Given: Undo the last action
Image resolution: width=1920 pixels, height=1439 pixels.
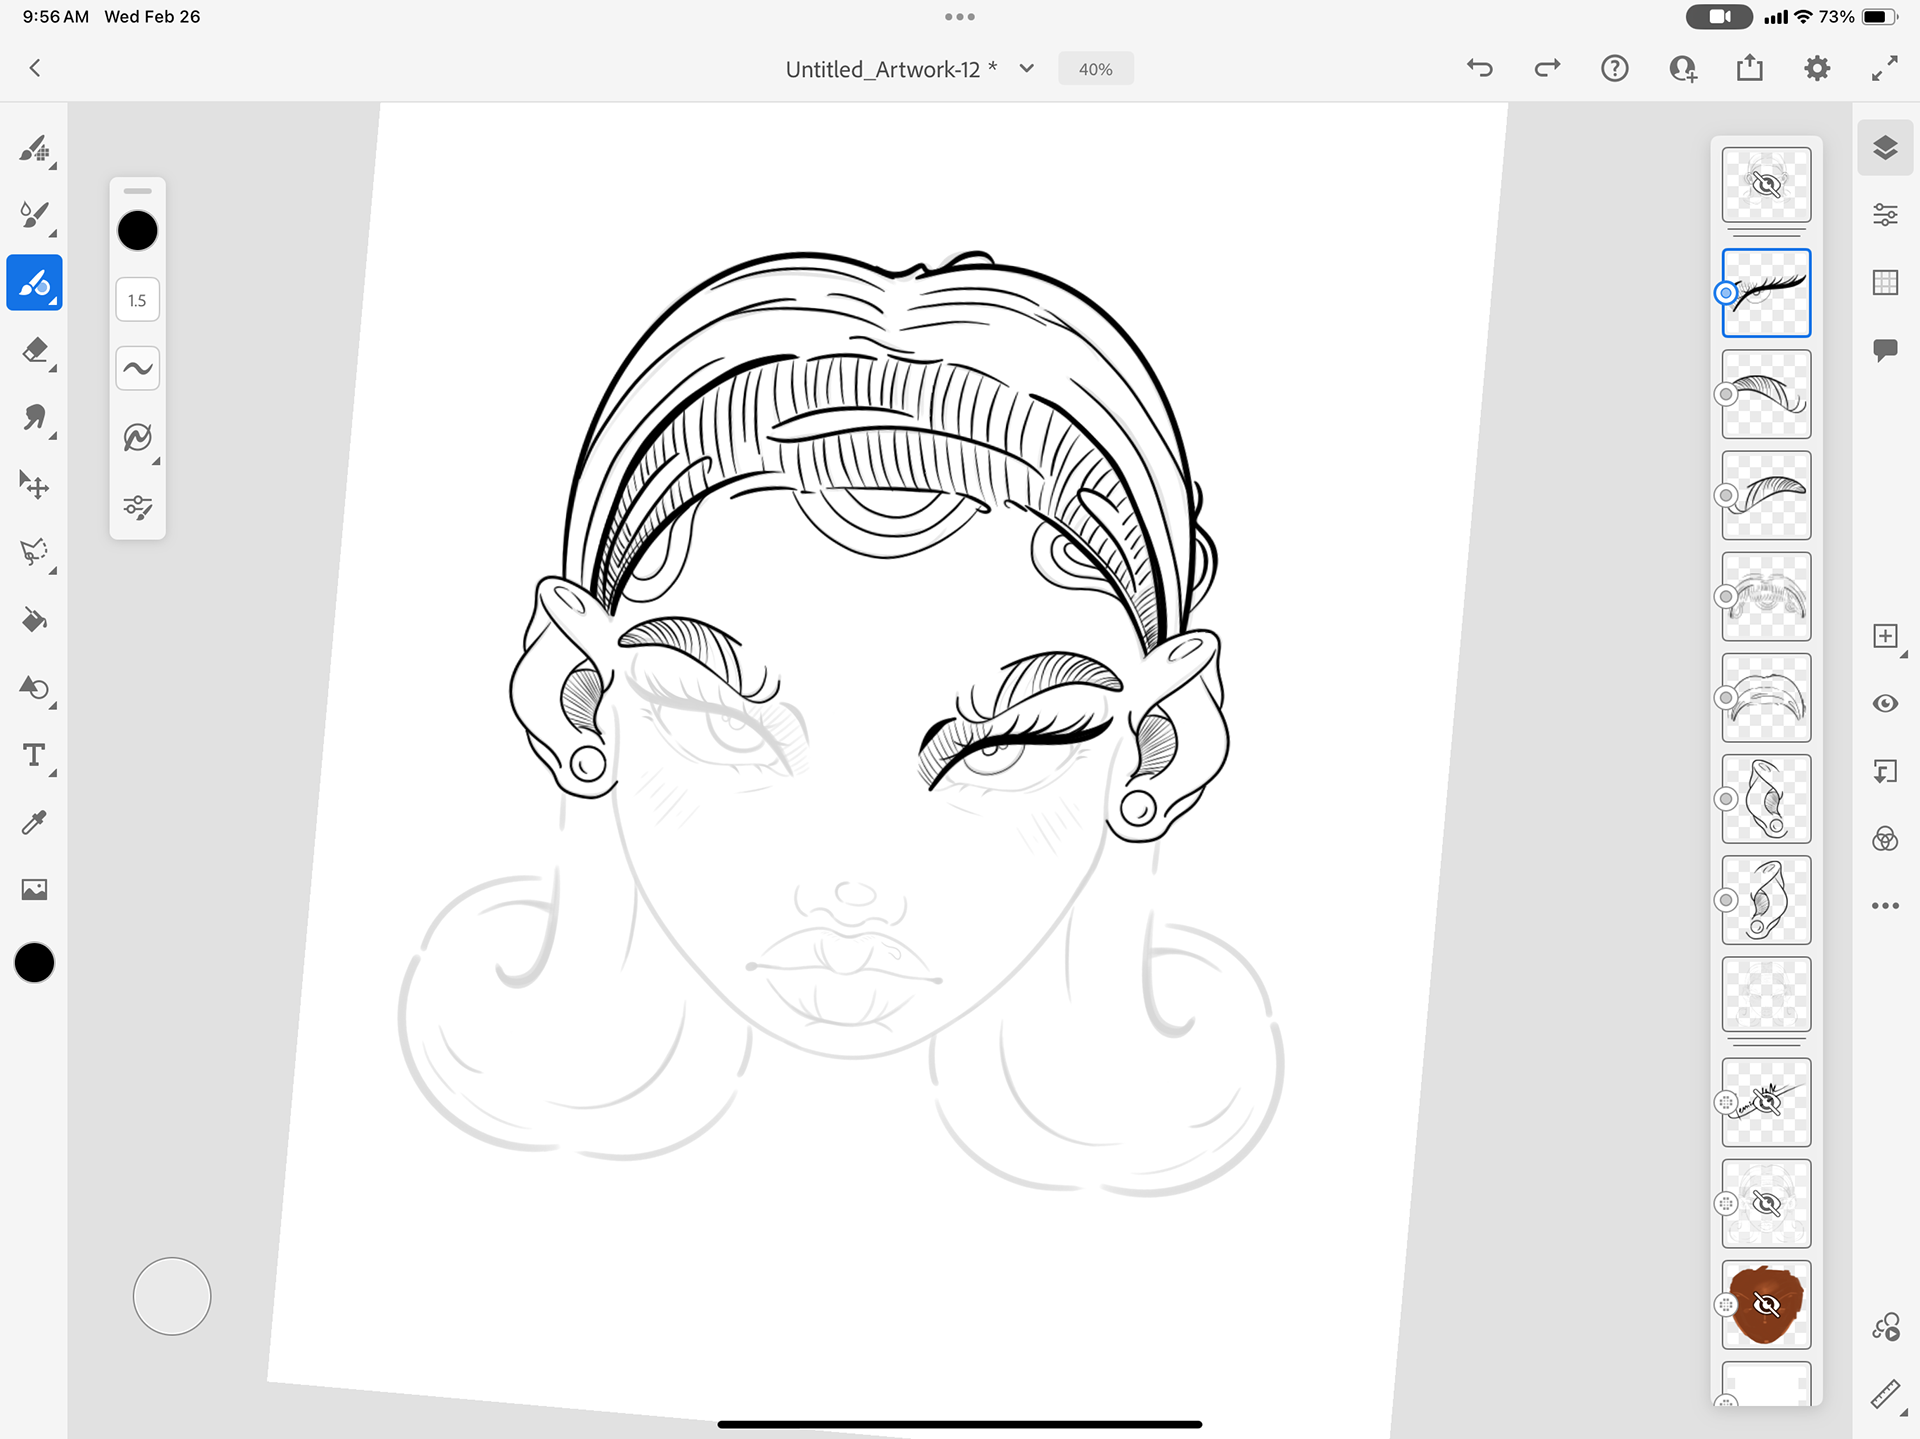Looking at the screenshot, I should click(x=1480, y=69).
